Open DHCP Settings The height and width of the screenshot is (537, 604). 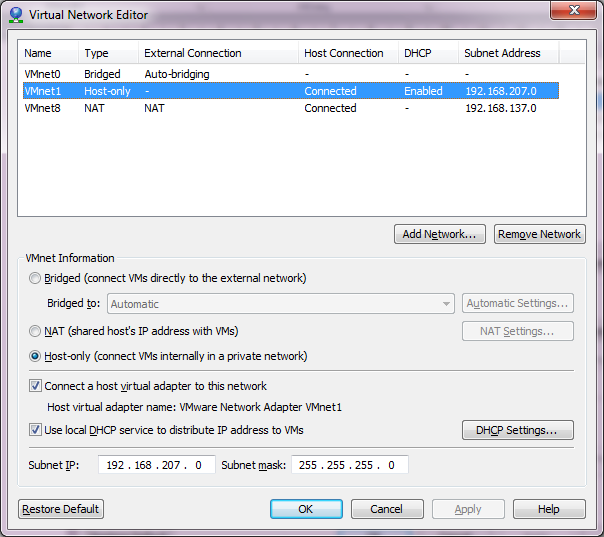click(x=517, y=430)
